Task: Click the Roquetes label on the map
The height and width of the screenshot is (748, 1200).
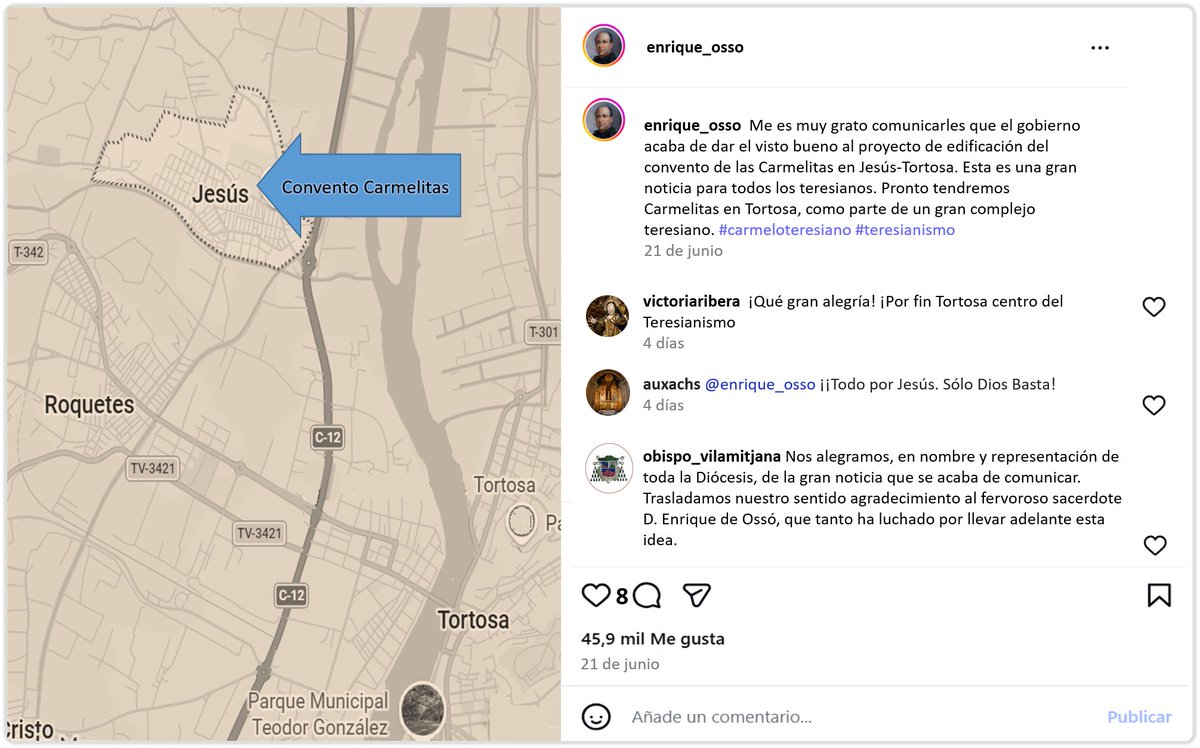Action: (x=90, y=405)
